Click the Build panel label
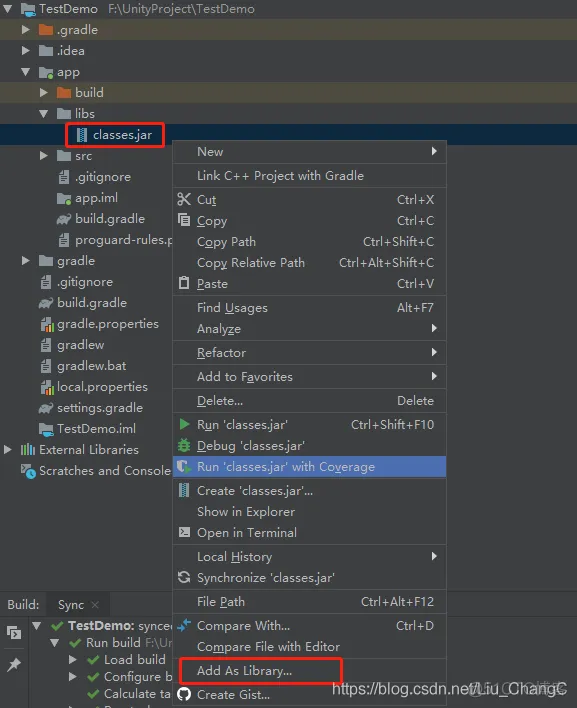 [x=23, y=605]
